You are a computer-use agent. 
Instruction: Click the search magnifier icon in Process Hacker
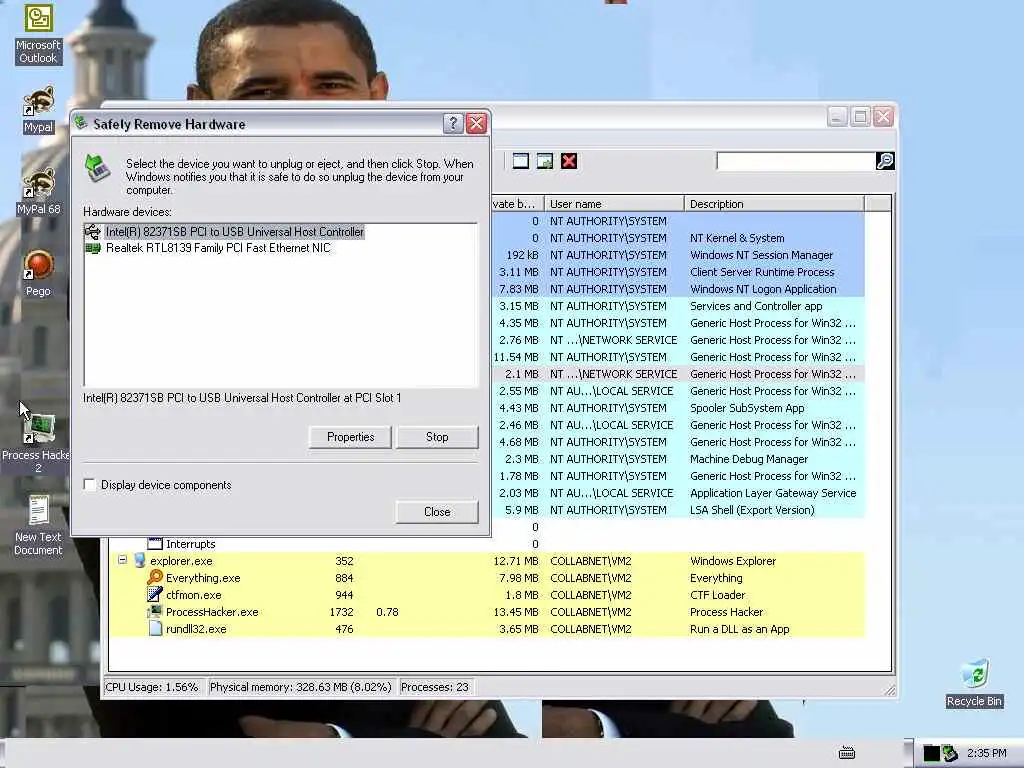coord(885,161)
